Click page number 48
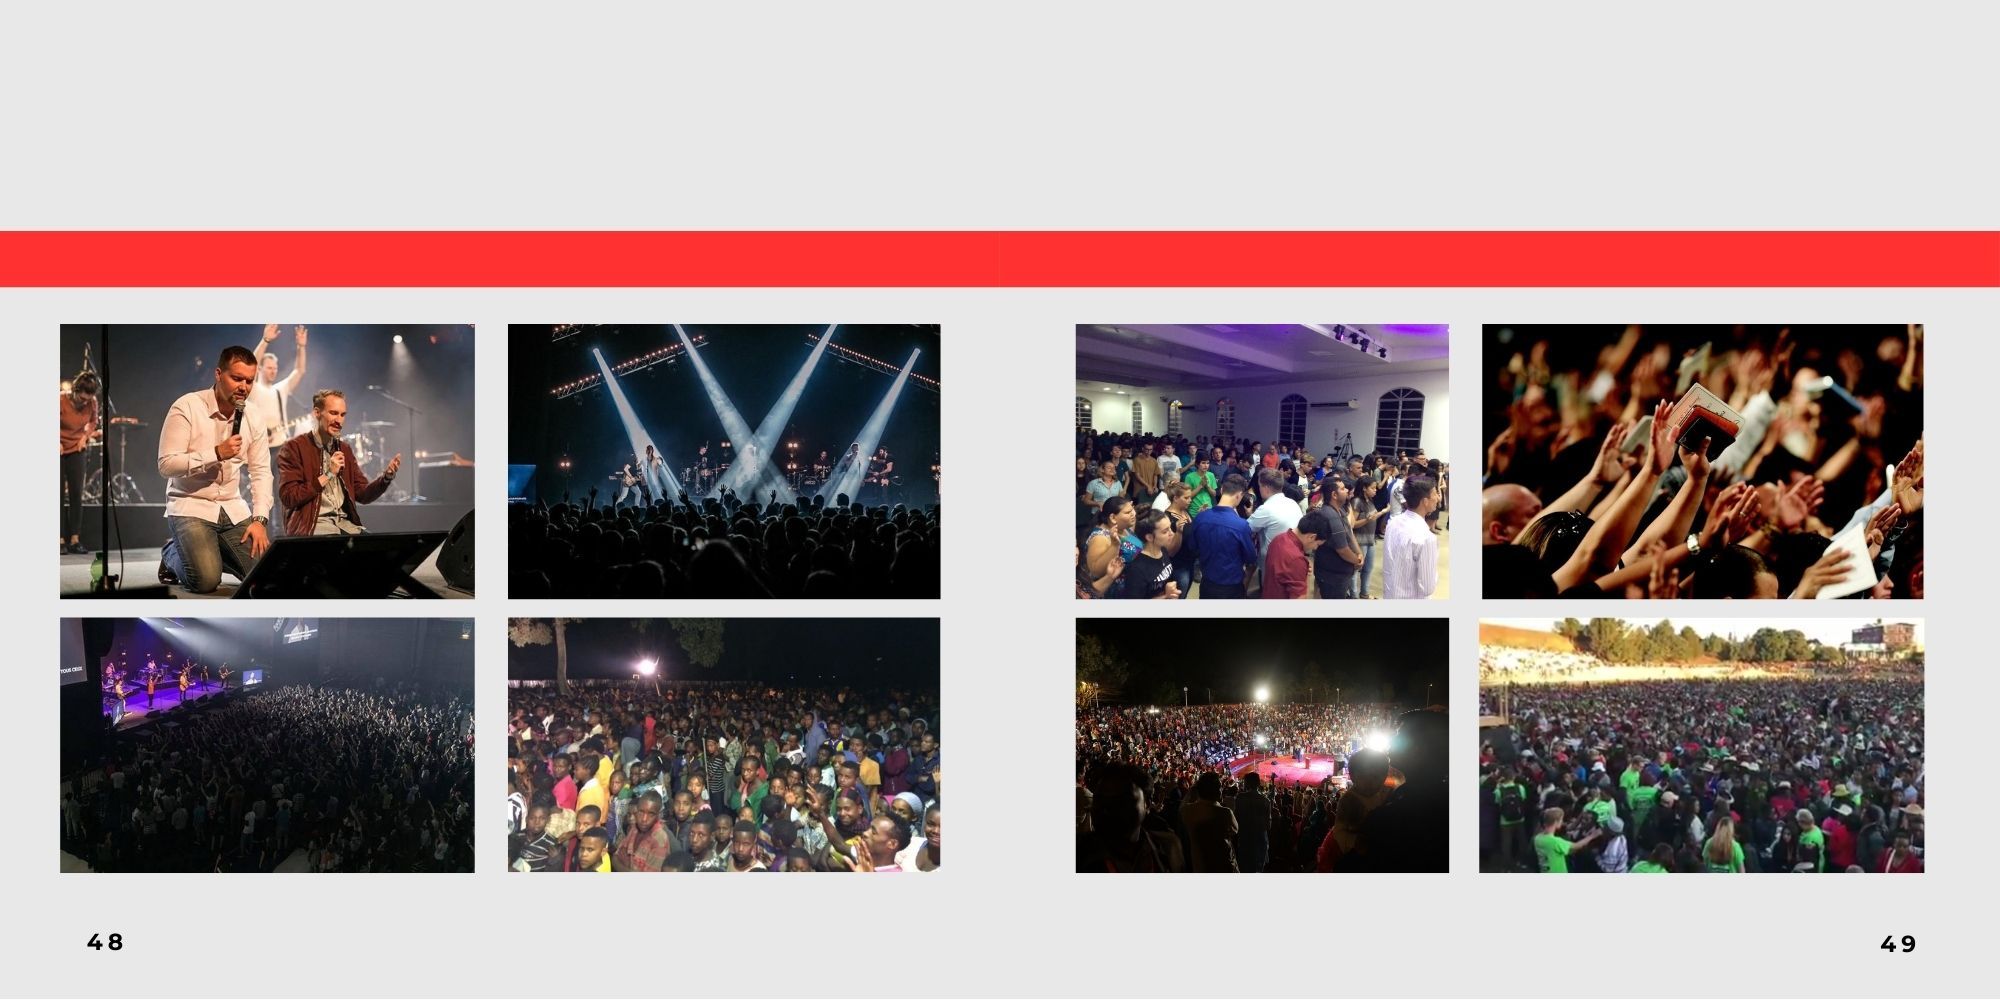 pos(105,942)
